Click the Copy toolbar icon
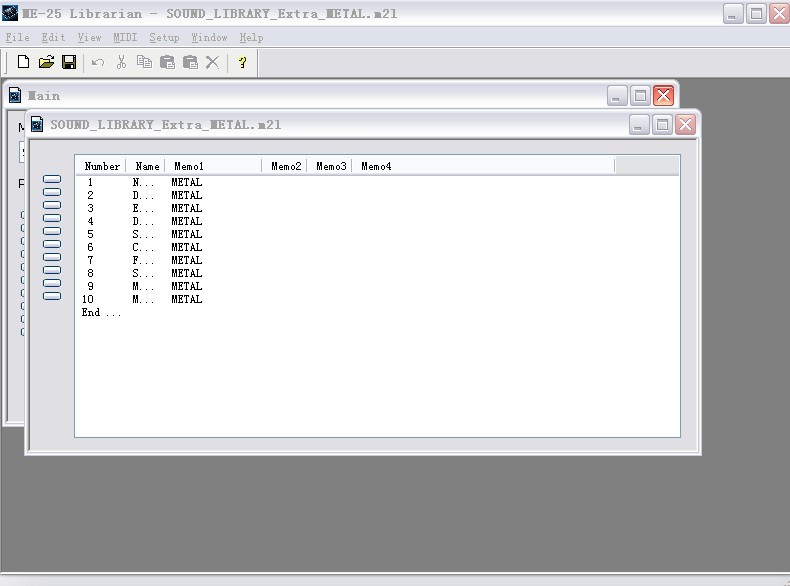Viewport: 790px width, 586px height. (x=144, y=62)
